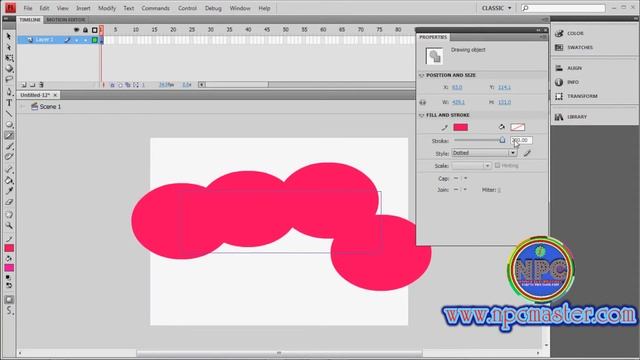Viewport: 640px width, 360px height.
Task: Select the Hand tool
Action: tap(9, 215)
